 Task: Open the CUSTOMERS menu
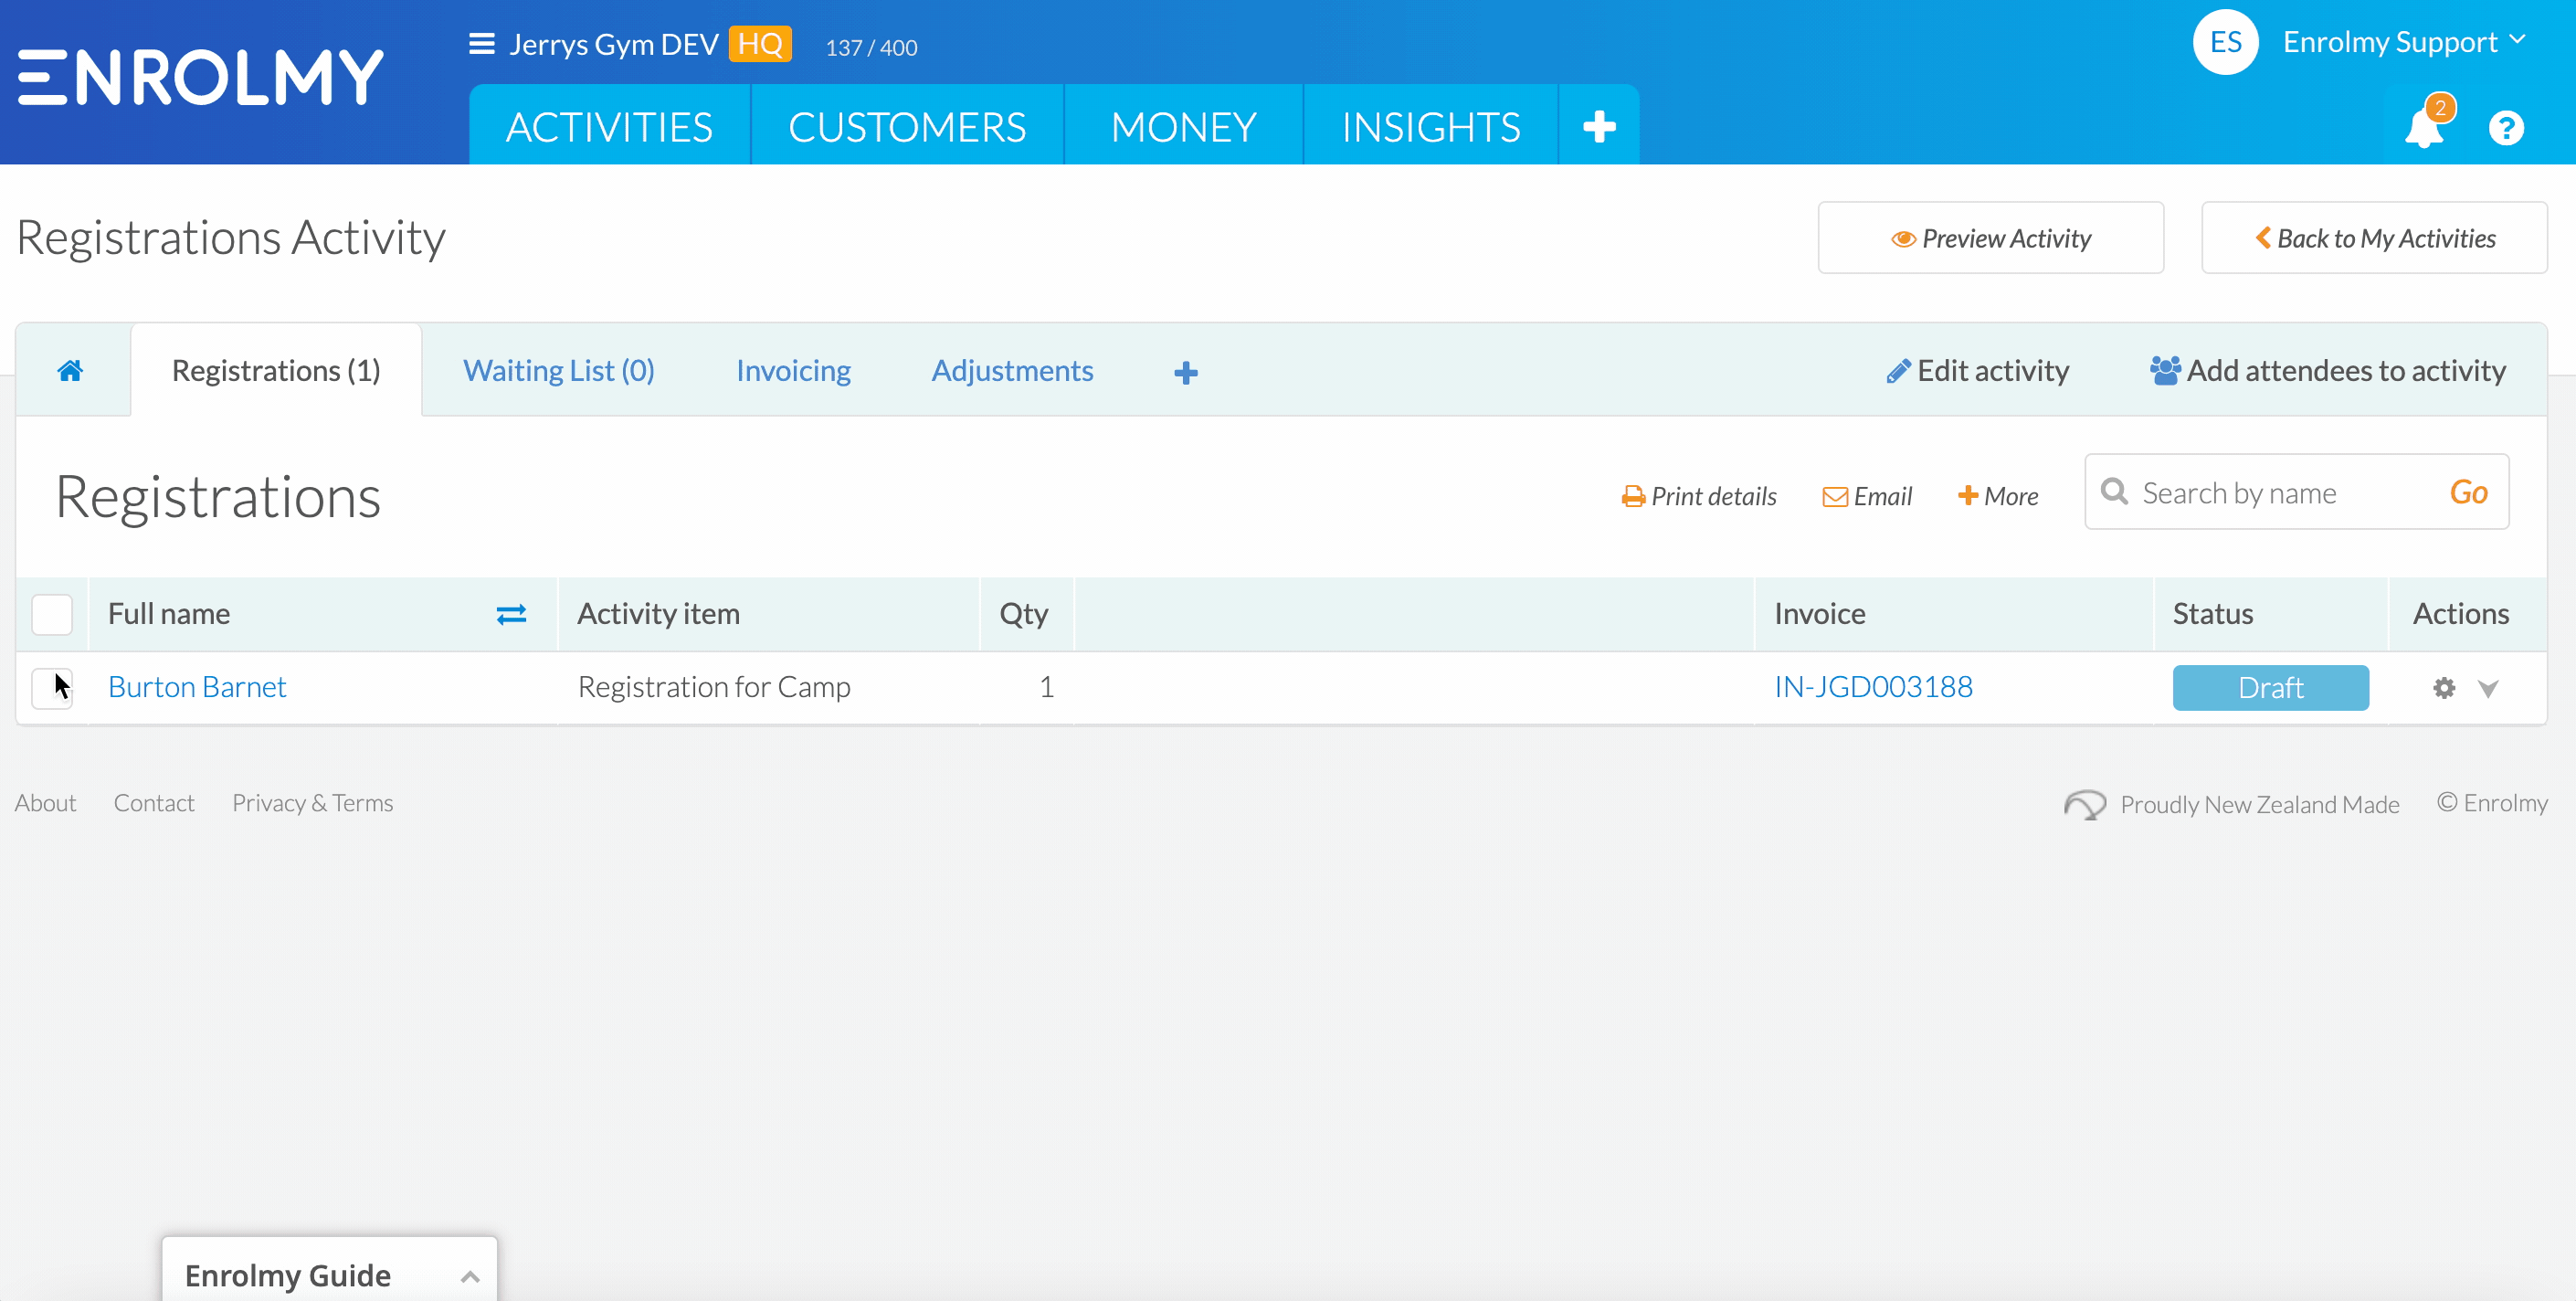tap(907, 126)
